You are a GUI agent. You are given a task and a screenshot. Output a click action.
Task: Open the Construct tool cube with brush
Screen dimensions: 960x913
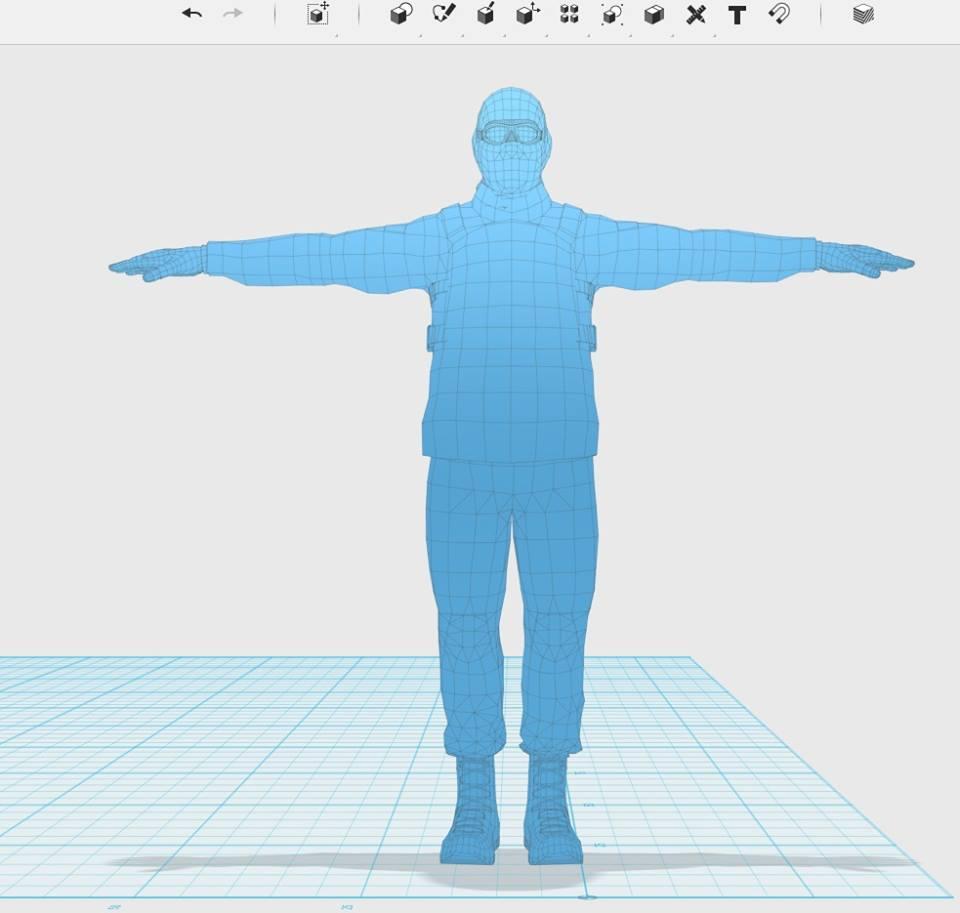click(x=486, y=13)
